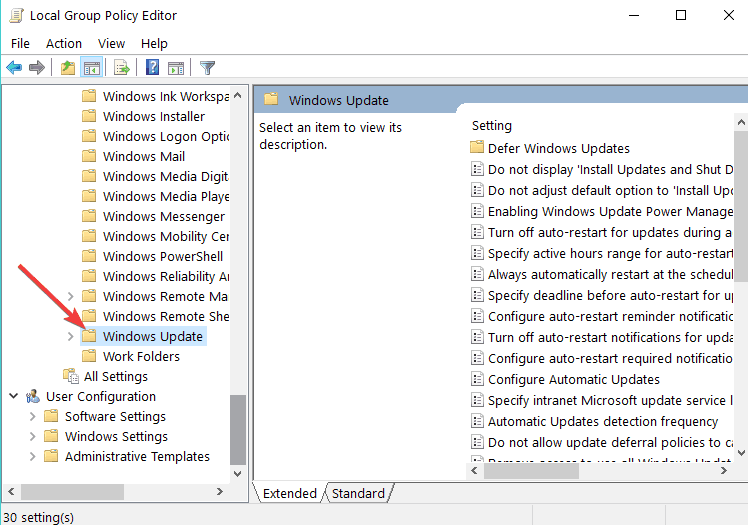The image size is (748, 525).
Task: Open Help via the question mark icon
Action: tap(152, 67)
